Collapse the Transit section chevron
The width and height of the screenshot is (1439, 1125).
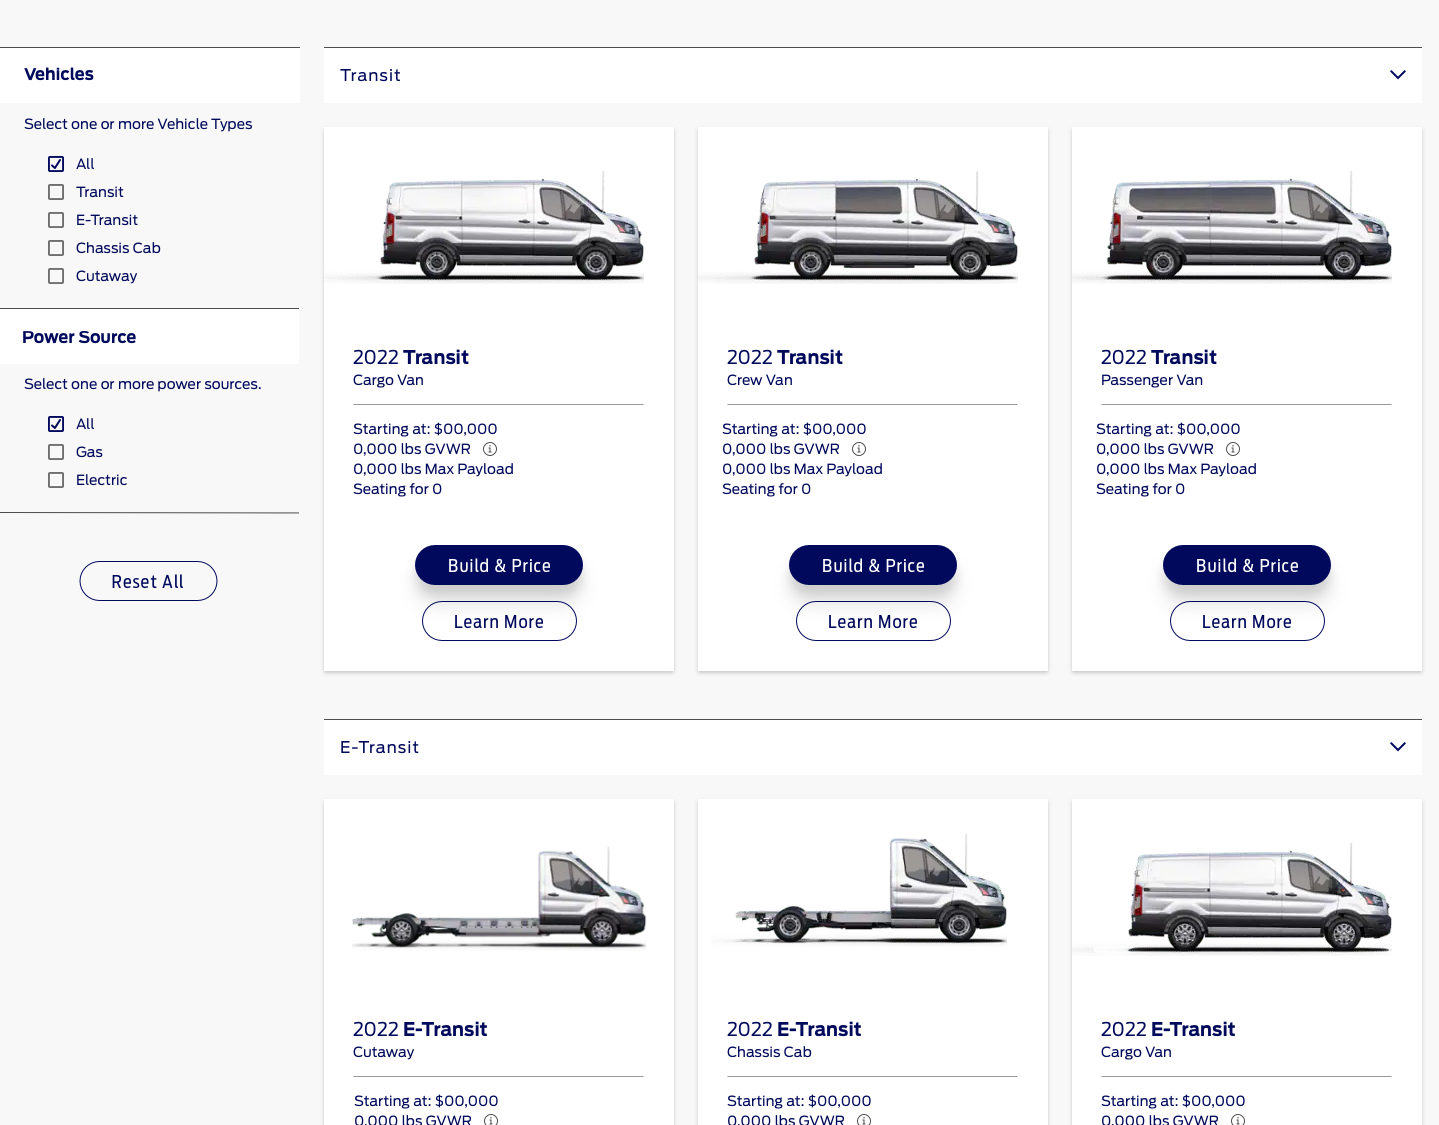click(x=1398, y=75)
